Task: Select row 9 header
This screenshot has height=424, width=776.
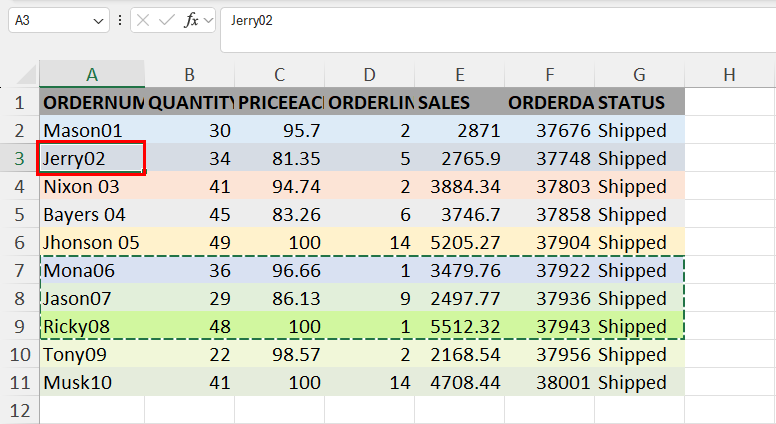Action: point(19,326)
